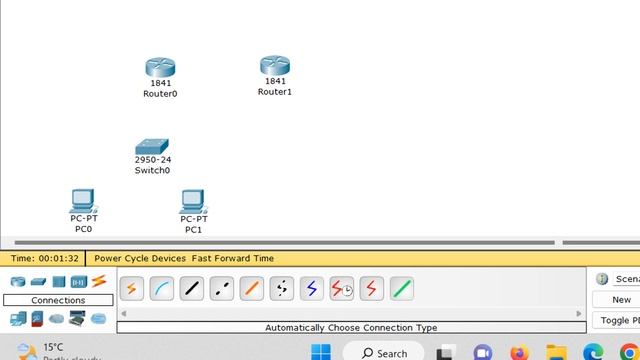Open the Windows Start menu
The width and height of the screenshot is (640, 360).
point(321,352)
